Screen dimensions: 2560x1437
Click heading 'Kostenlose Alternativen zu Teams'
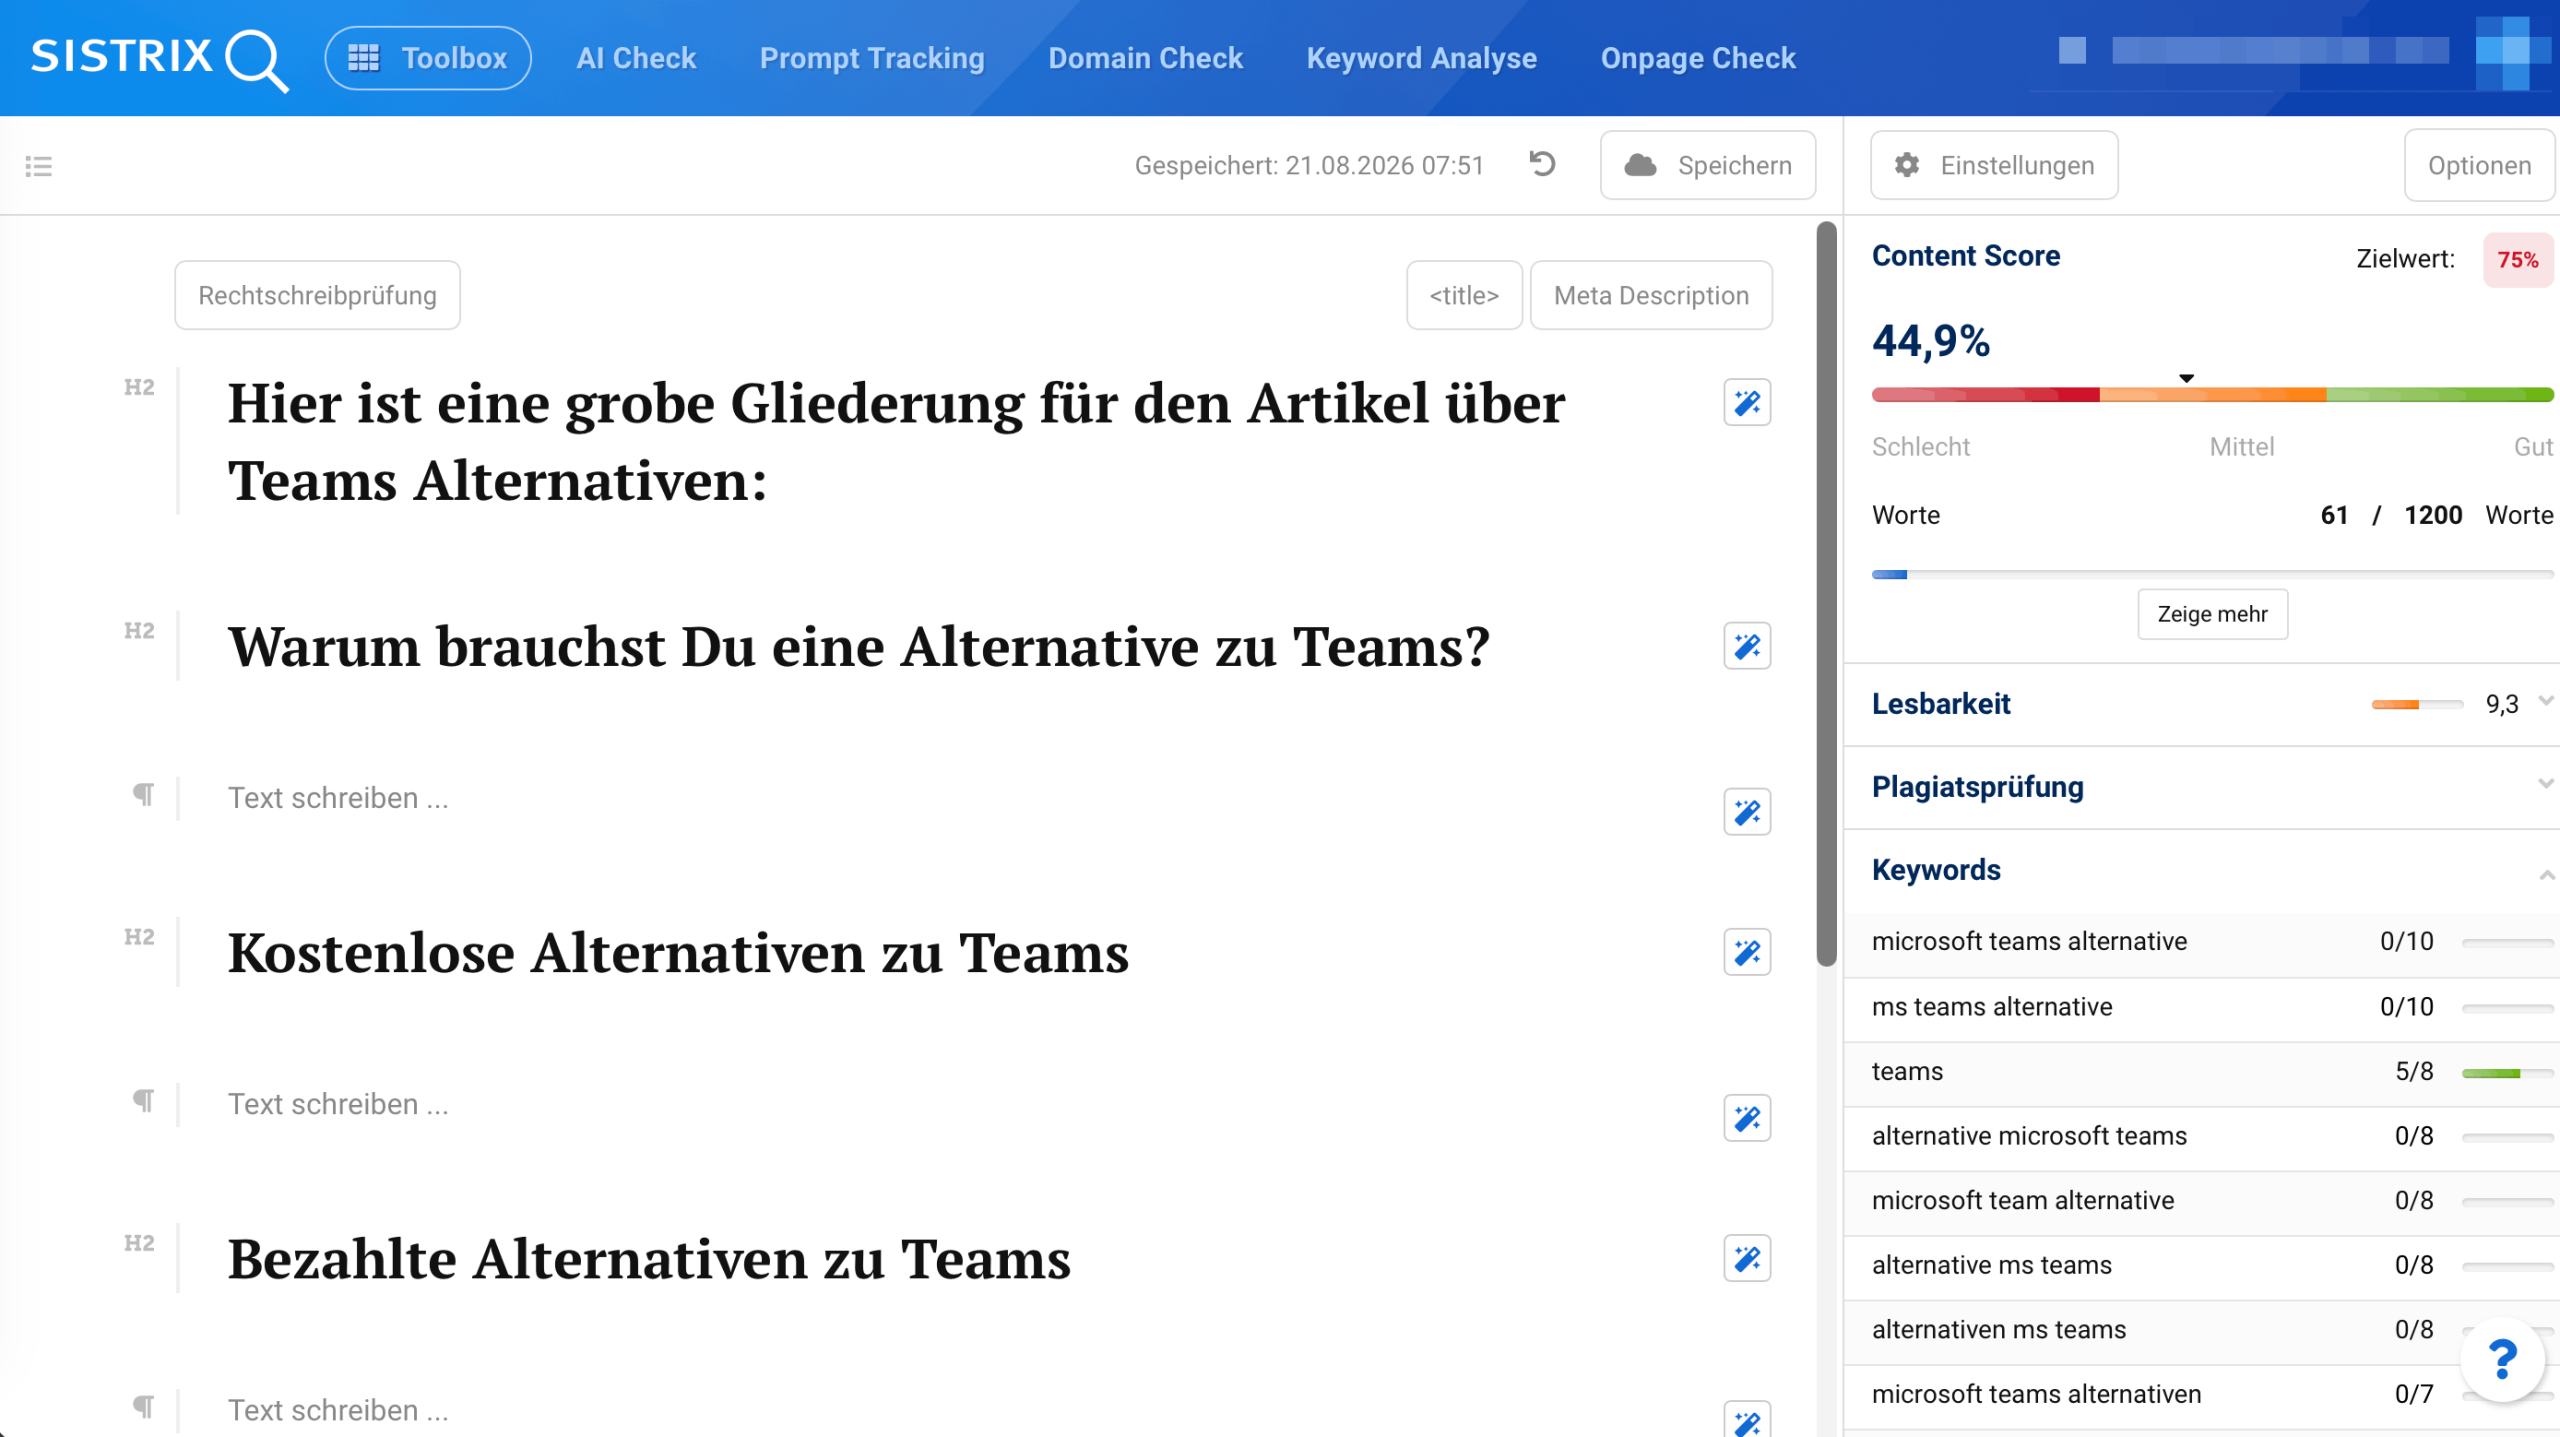pos(678,952)
